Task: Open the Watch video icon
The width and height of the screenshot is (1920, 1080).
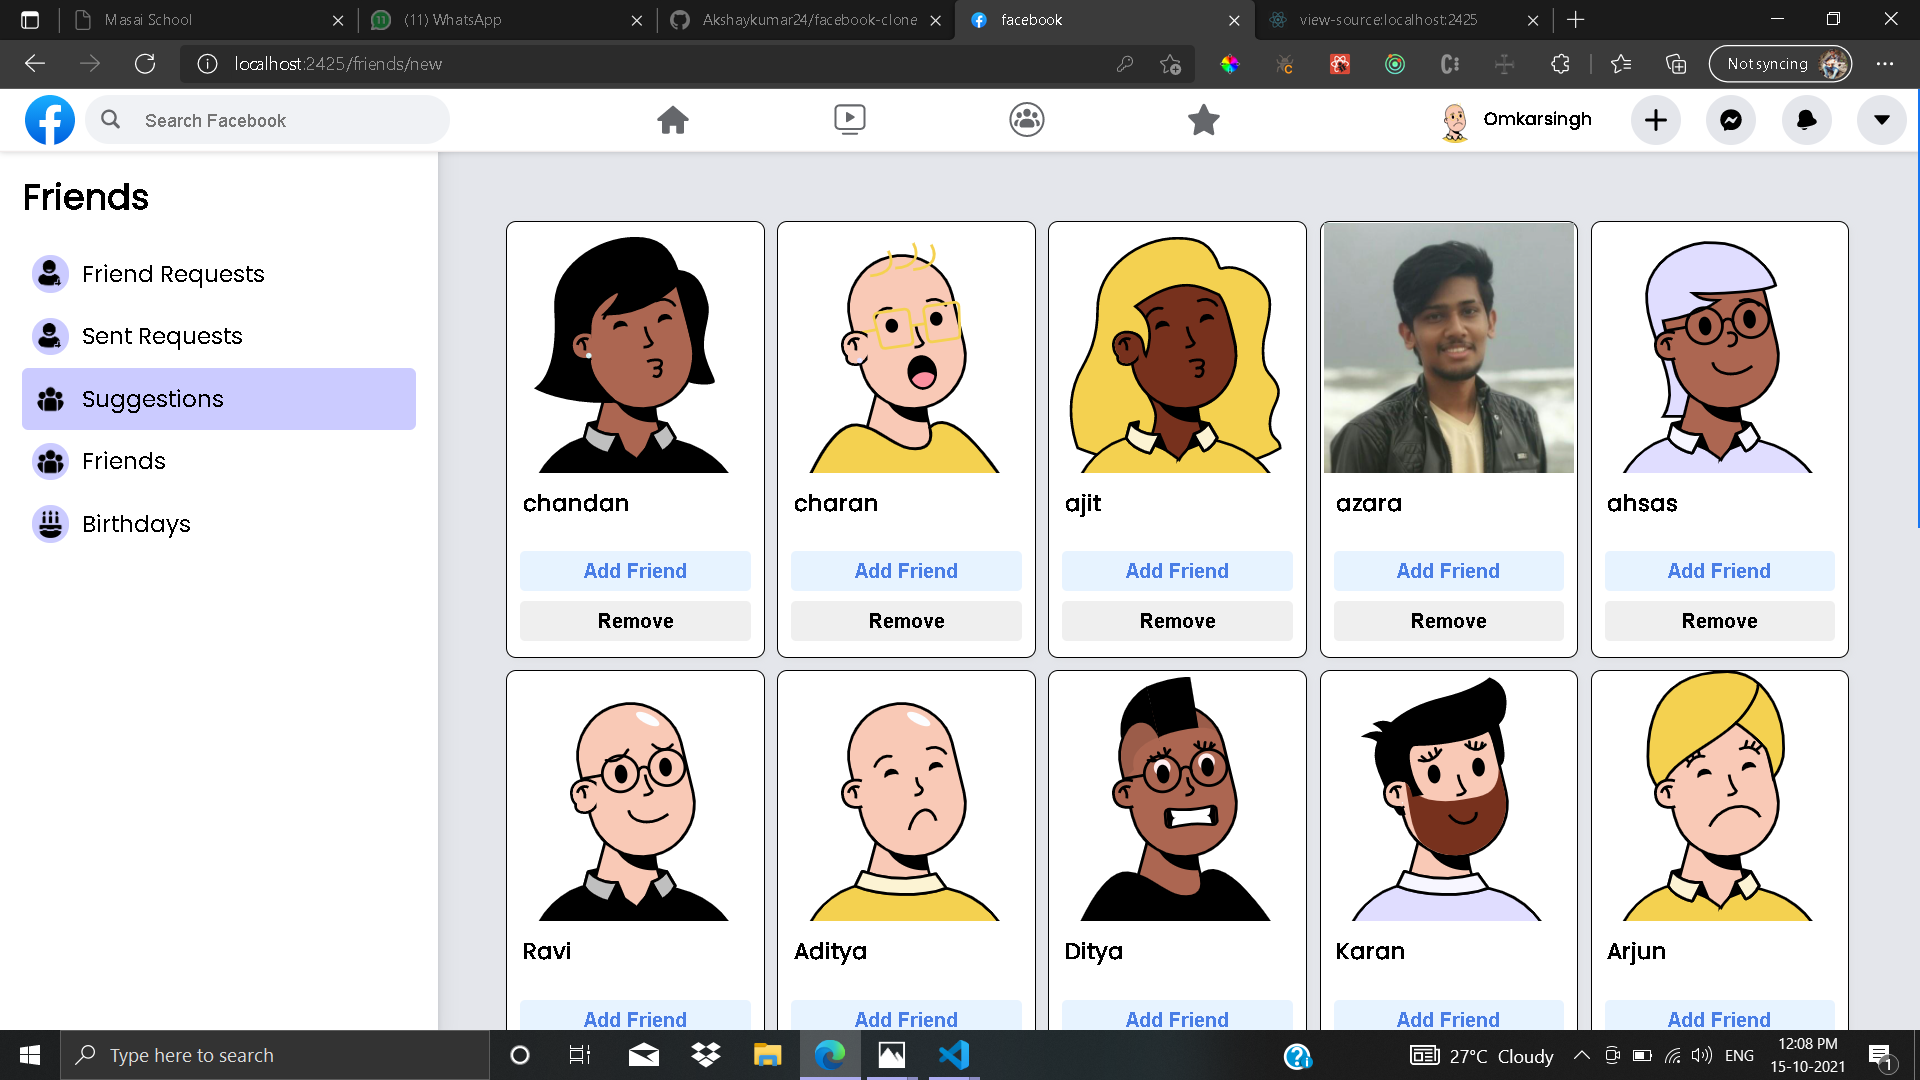Action: pos(849,120)
